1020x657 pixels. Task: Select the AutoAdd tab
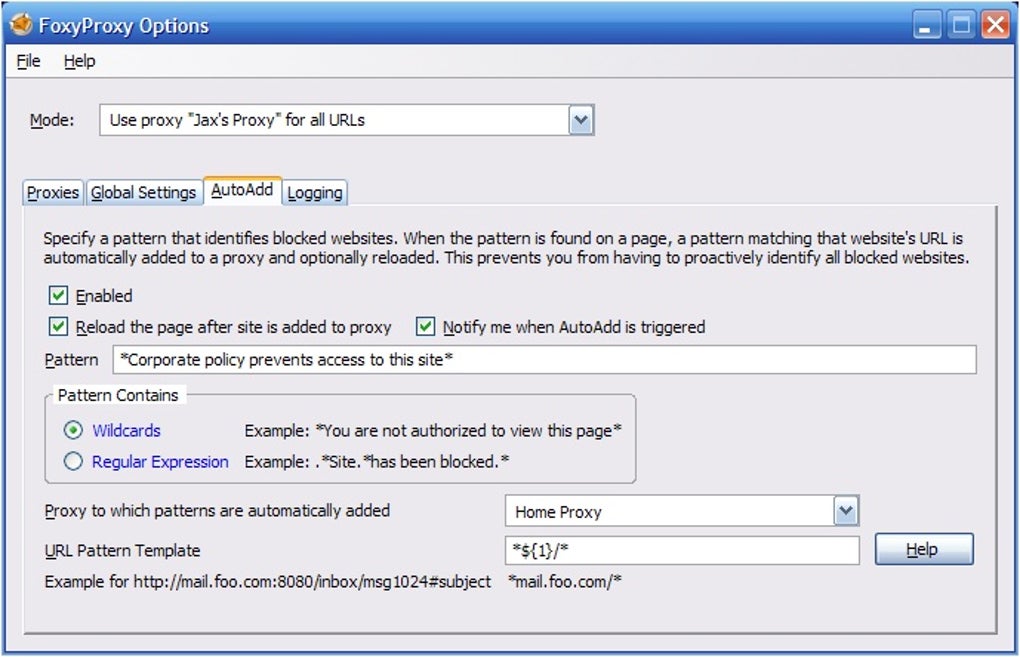coord(242,190)
